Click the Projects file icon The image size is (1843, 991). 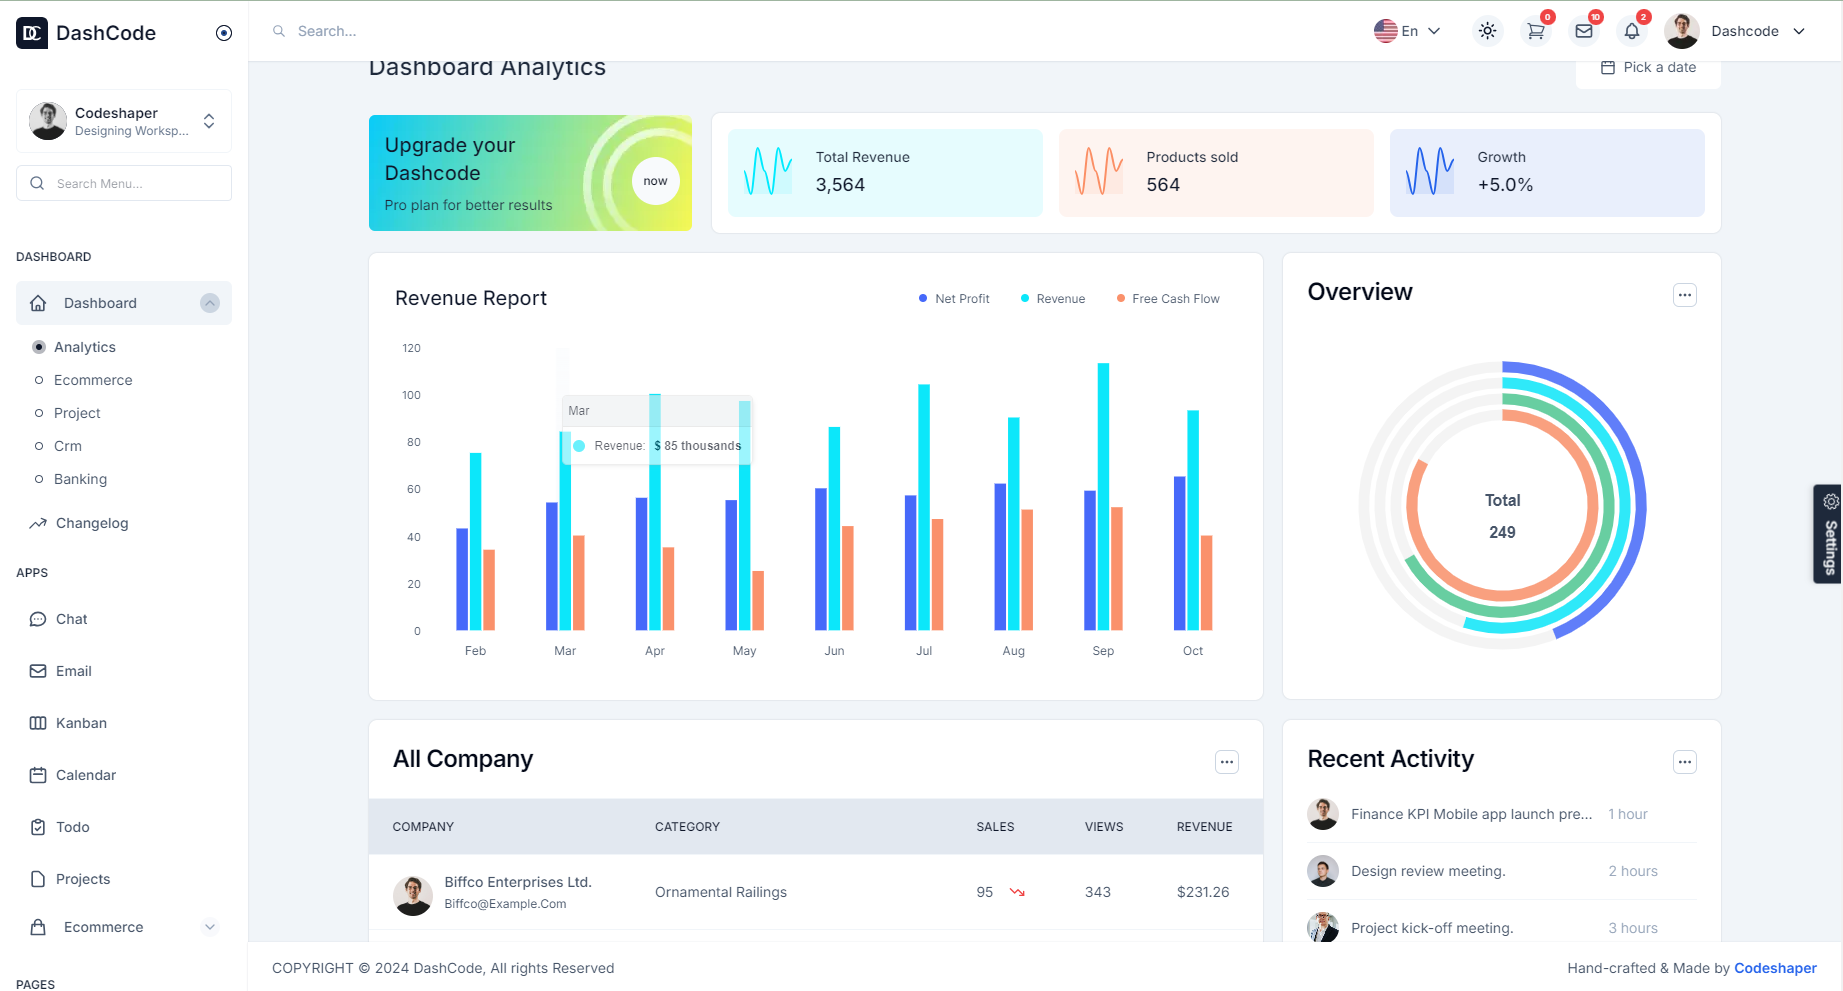(x=38, y=879)
